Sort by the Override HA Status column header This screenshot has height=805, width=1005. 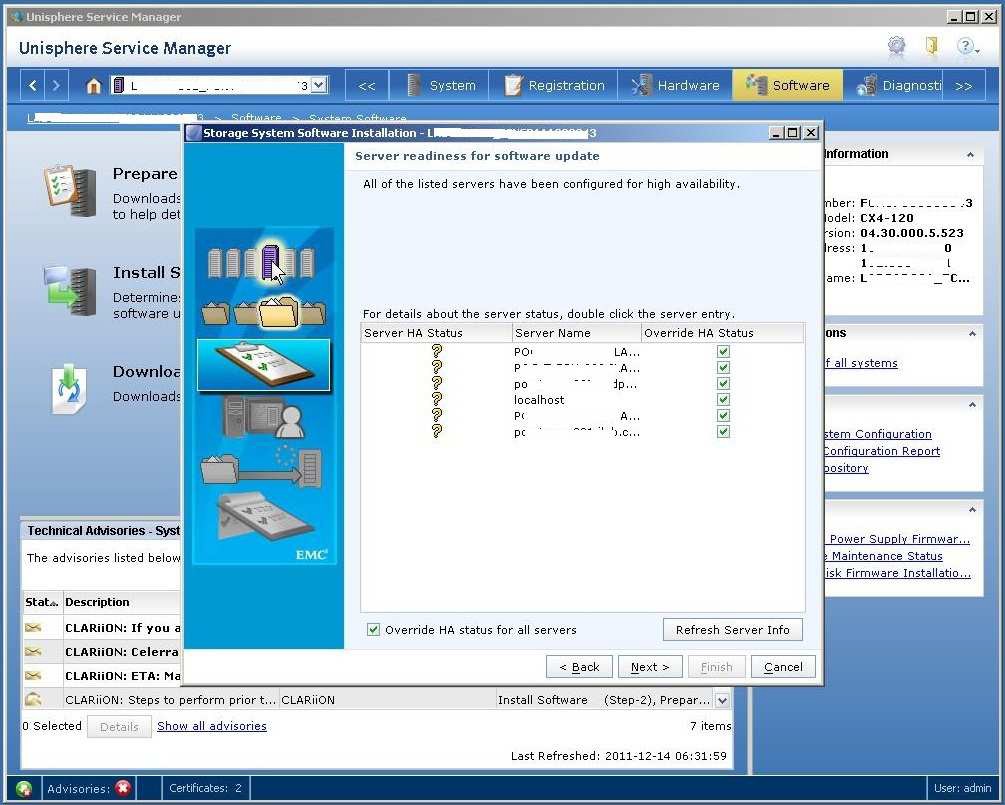coord(722,333)
